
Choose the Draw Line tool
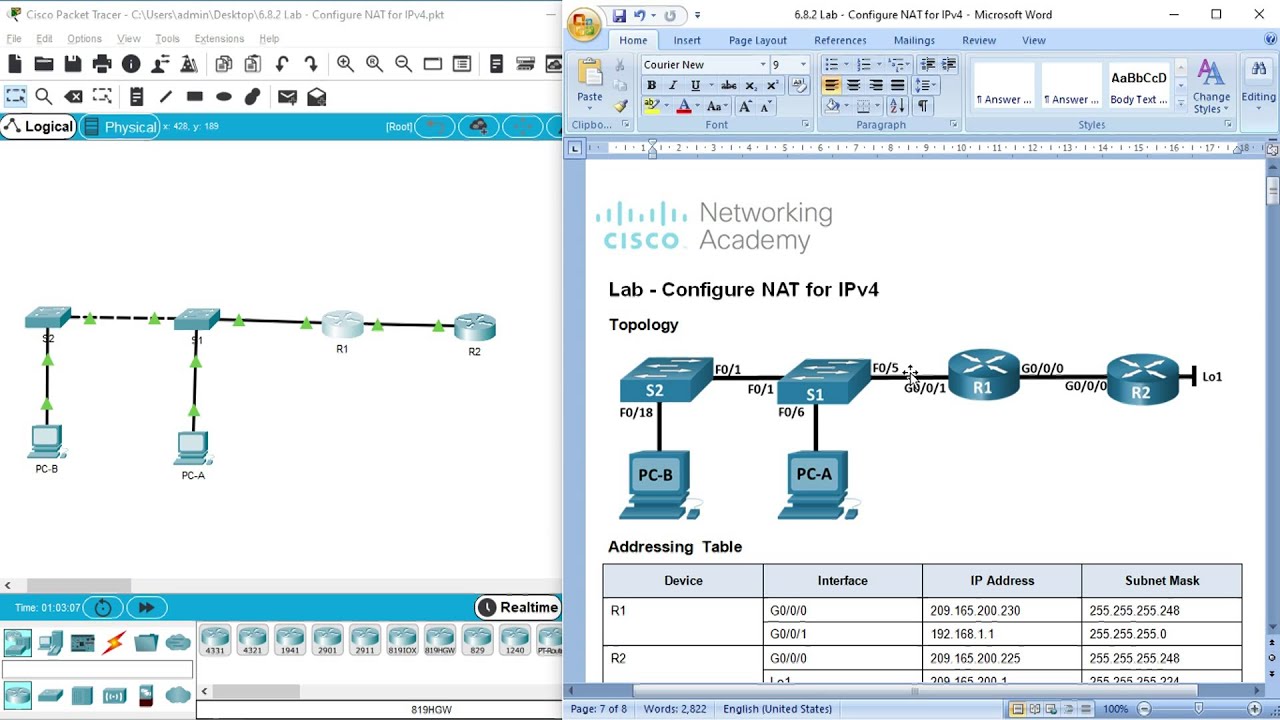pos(165,97)
